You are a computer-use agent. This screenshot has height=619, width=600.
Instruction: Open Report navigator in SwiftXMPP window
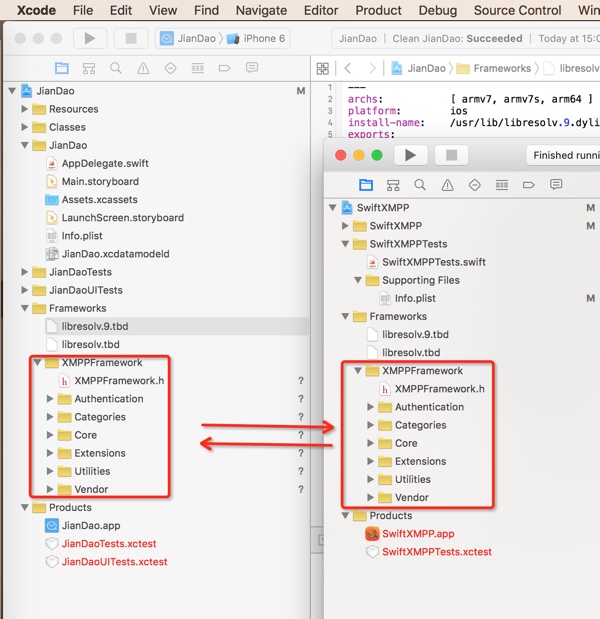556,184
